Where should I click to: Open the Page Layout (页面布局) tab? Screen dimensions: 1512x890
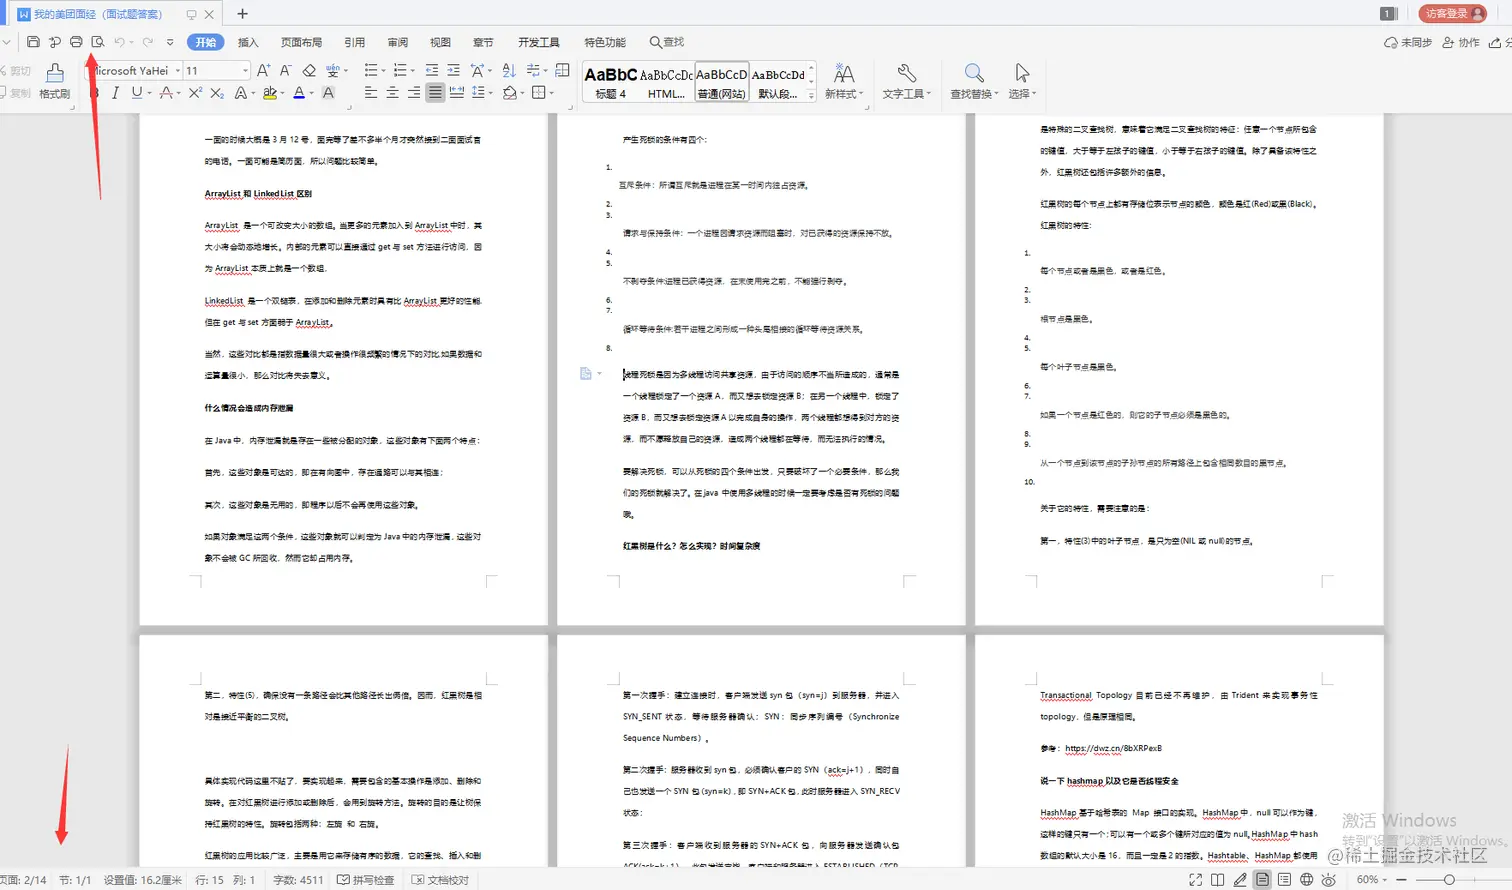coord(301,42)
